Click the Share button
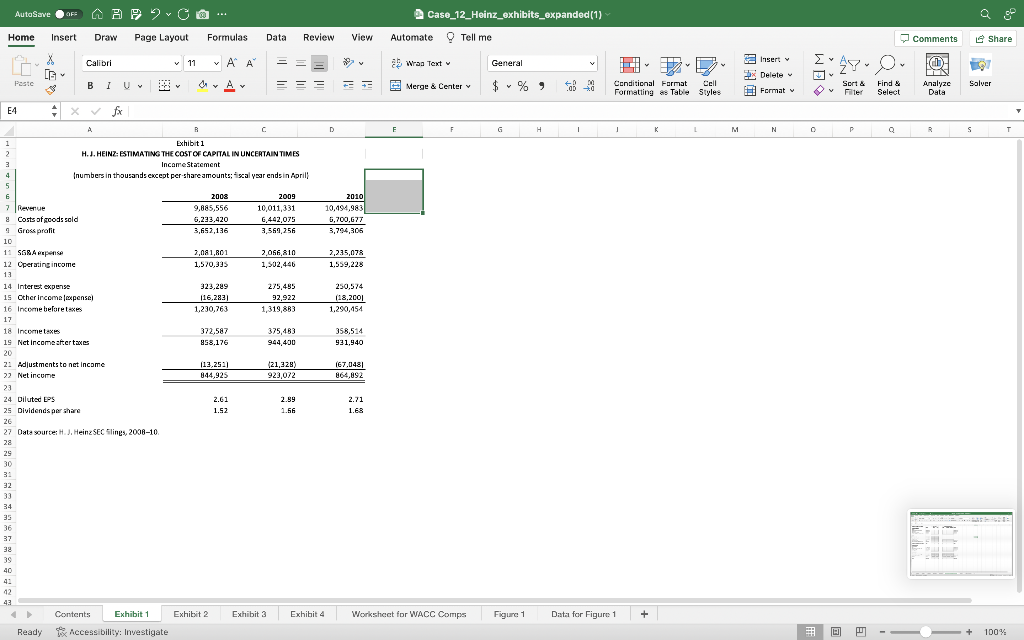1024x640 pixels. click(x=993, y=37)
